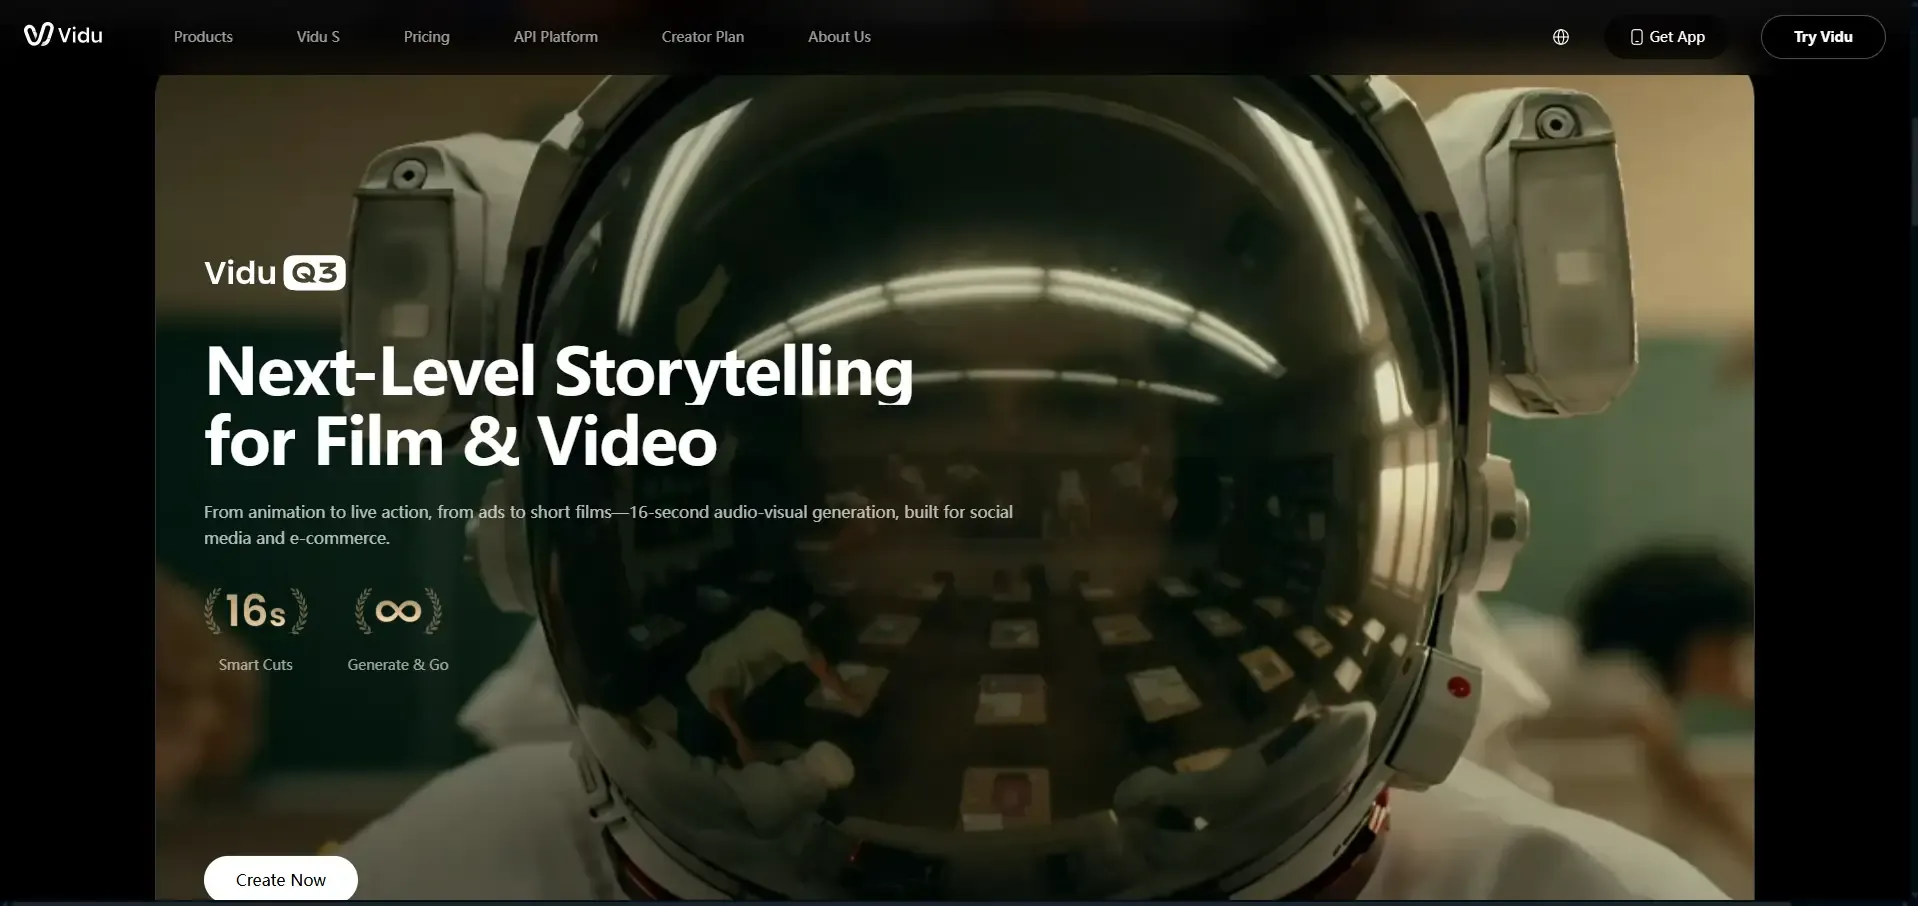Go to the Vidu S page
This screenshot has width=1918, height=906.
tap(318, 37)
